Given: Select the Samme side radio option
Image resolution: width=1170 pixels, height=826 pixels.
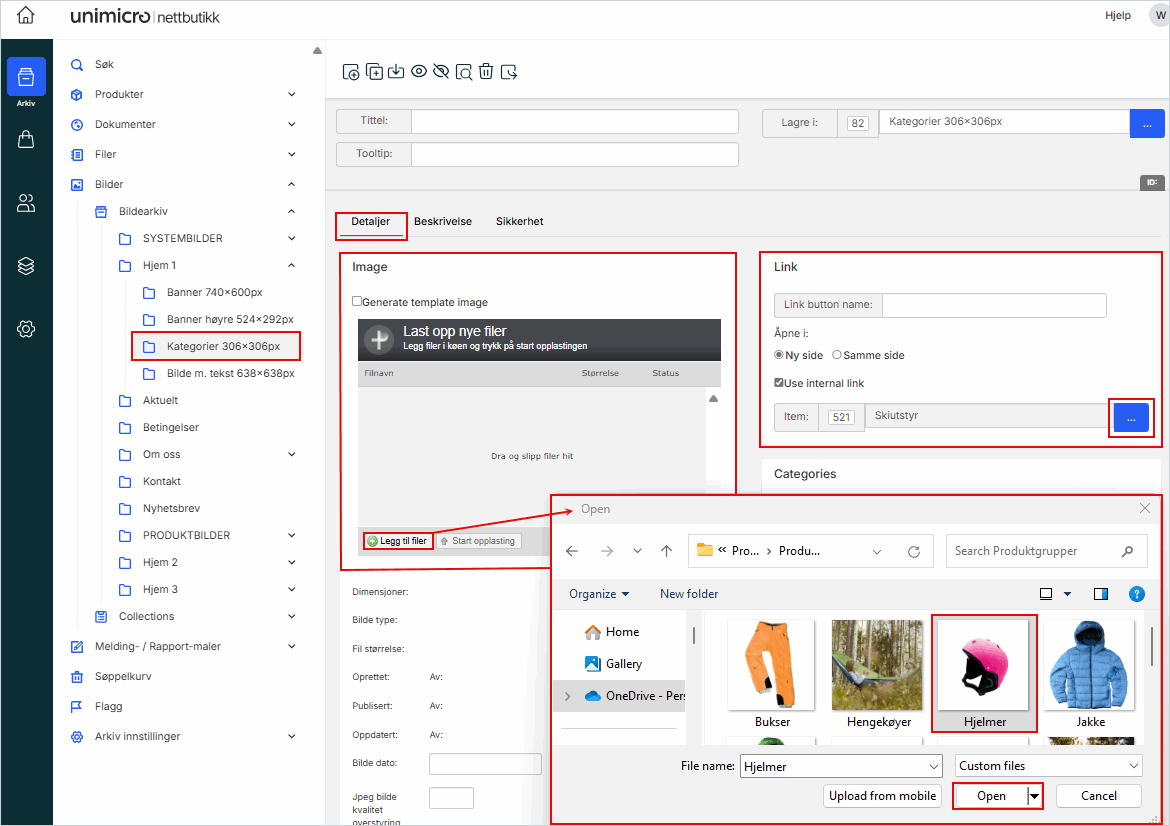Looking at the screenshot, I should click(837, 355).
